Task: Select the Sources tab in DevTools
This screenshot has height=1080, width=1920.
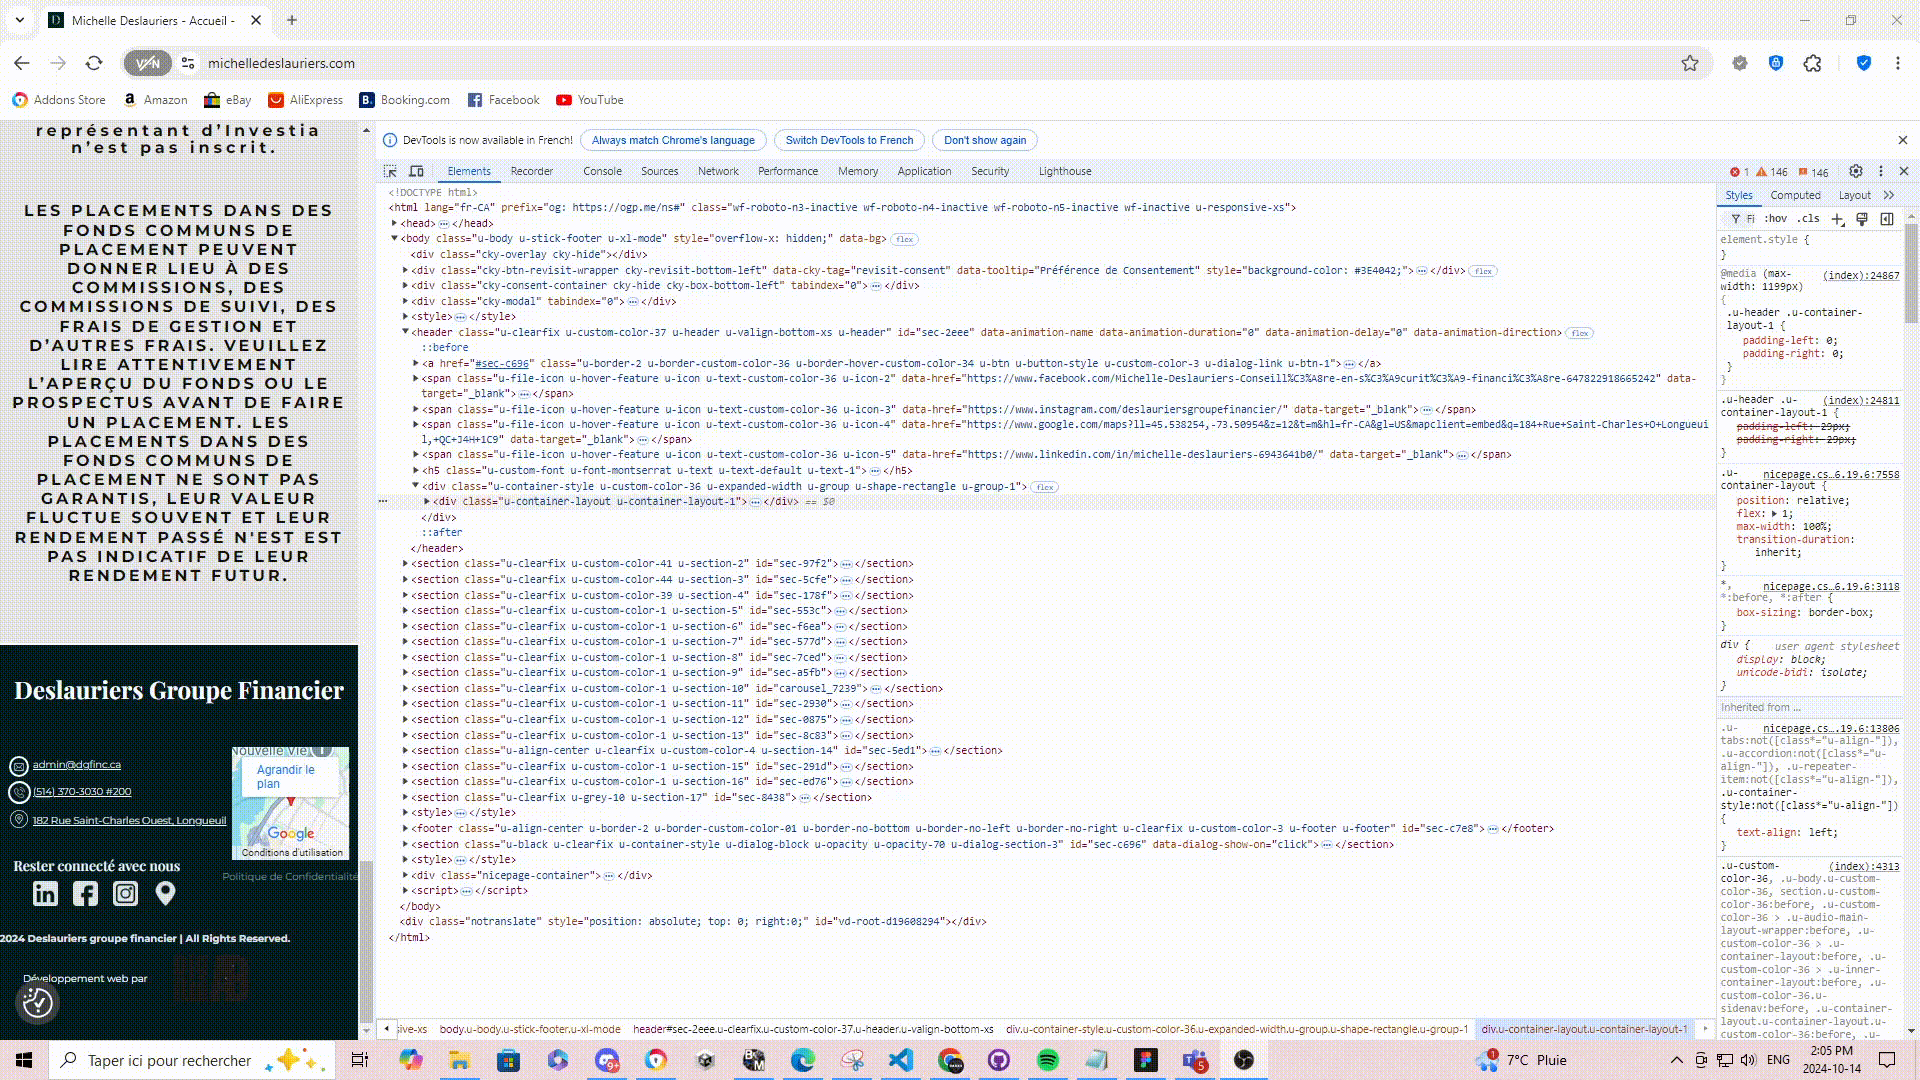Action: [659, 170]
